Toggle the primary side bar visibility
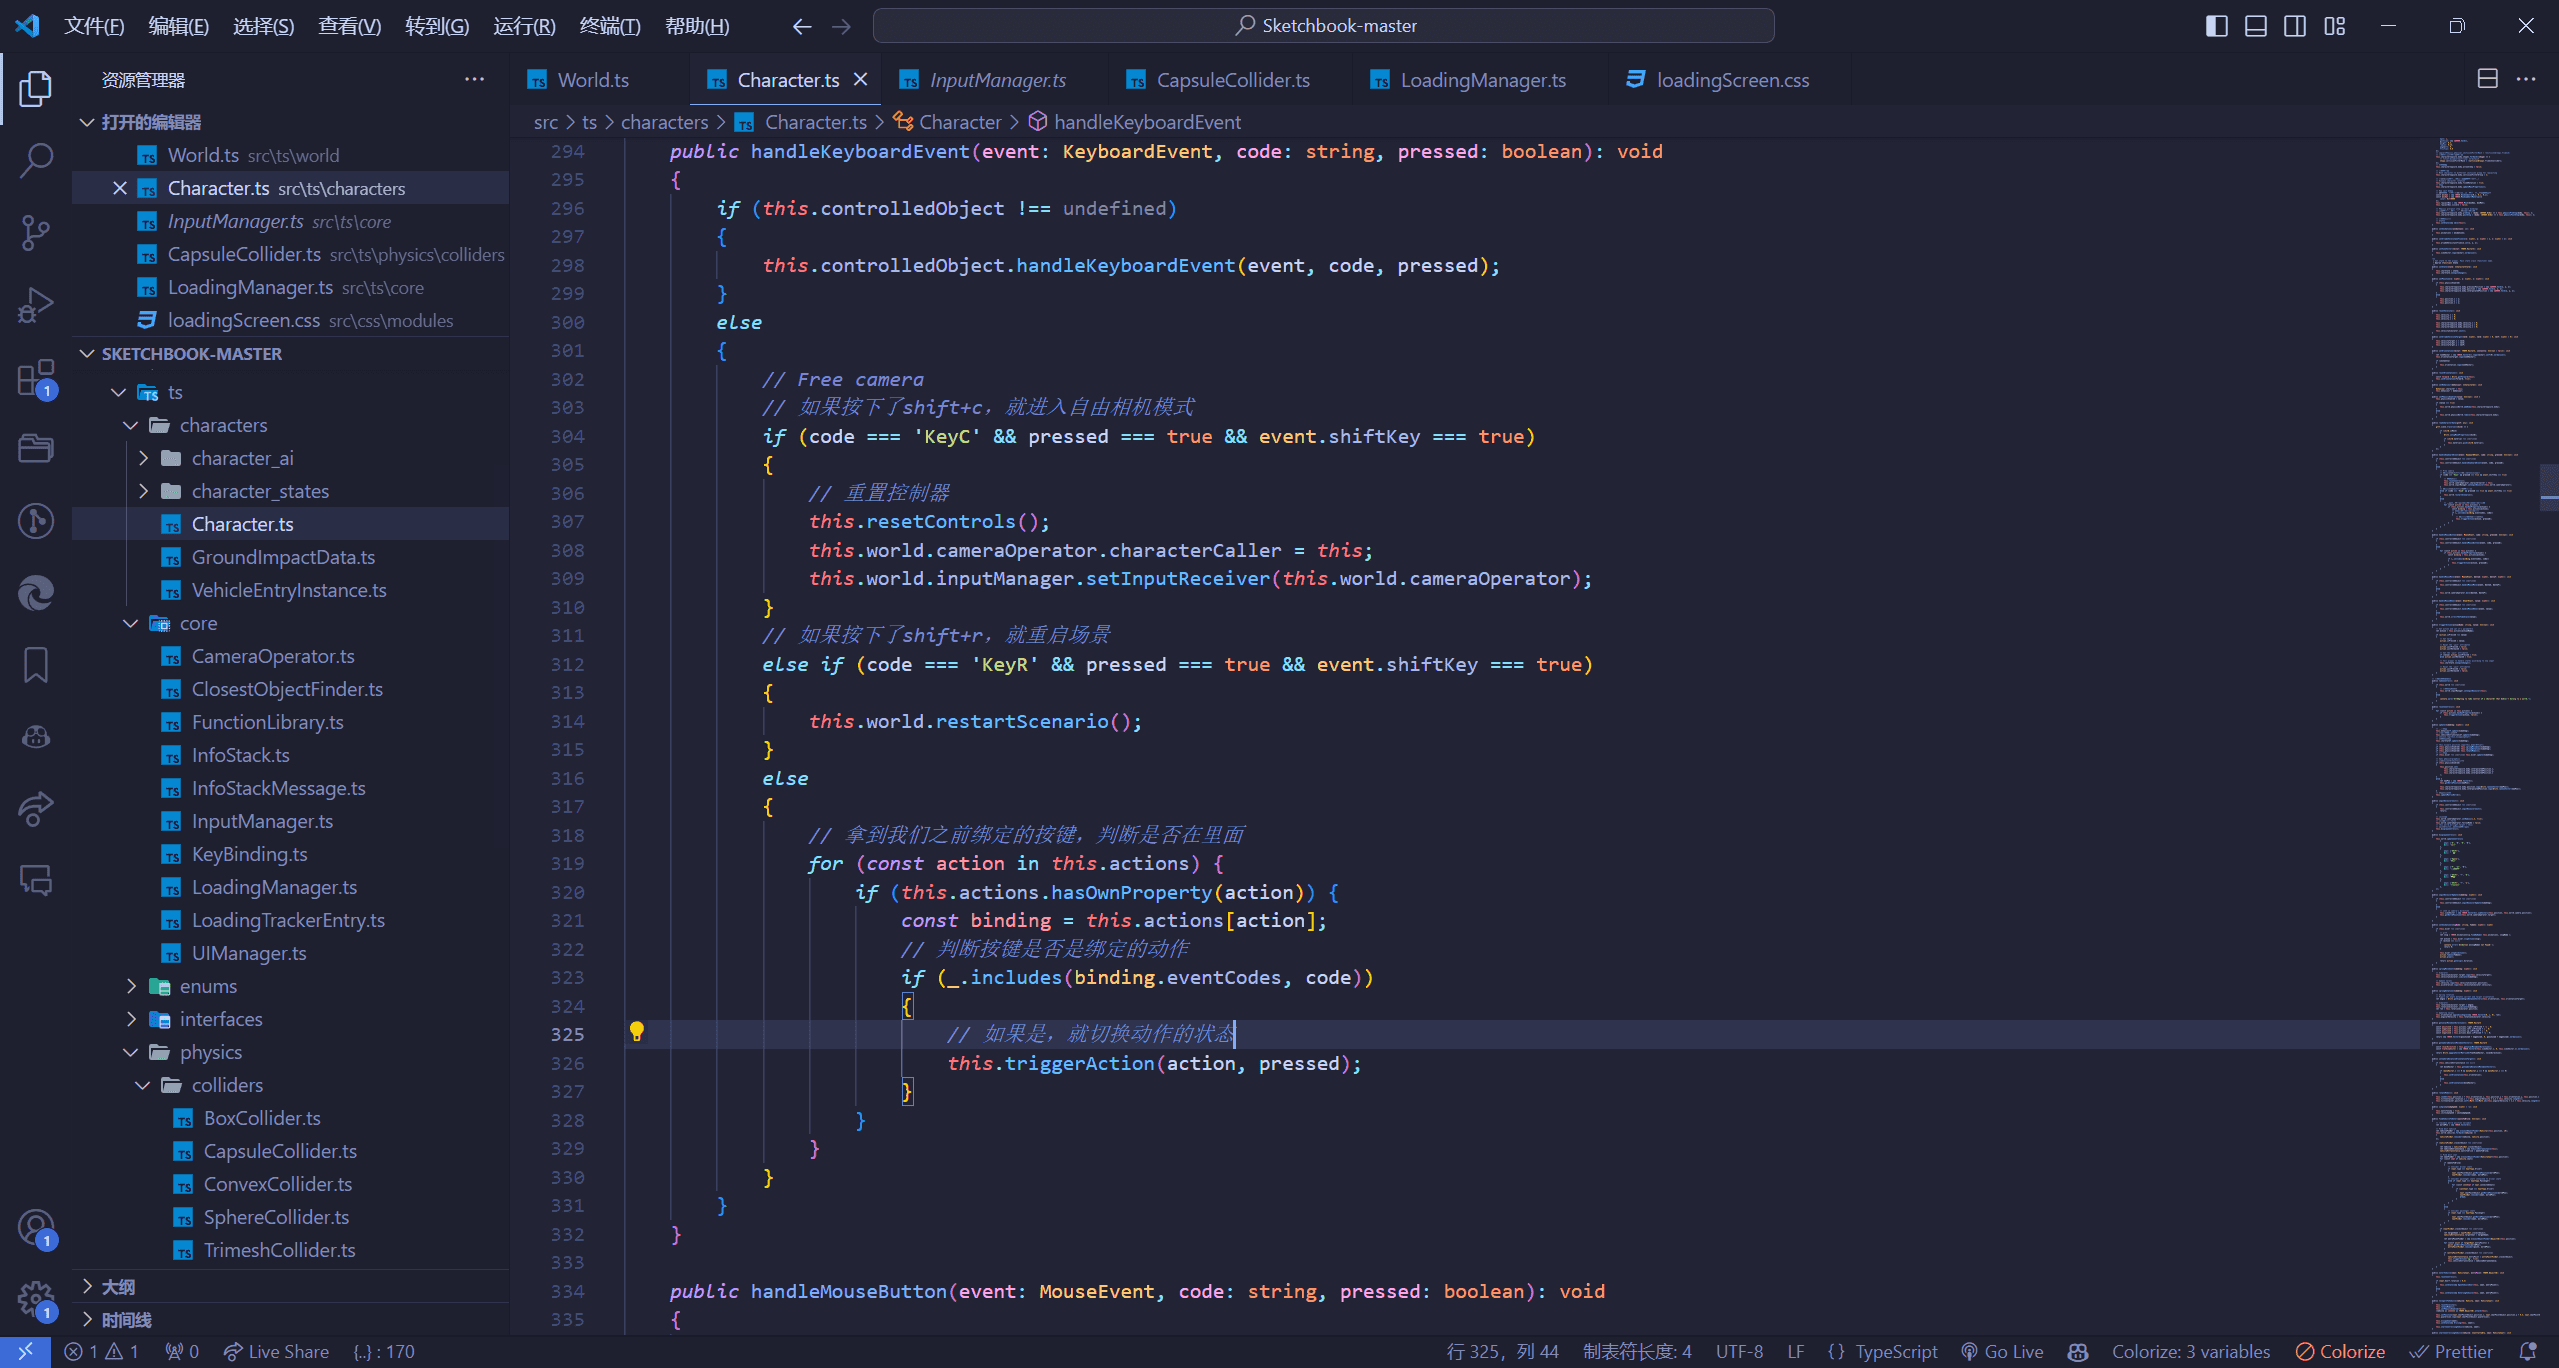Viewport: 2559px width, 1368px height. click(x=2216, y=26)
